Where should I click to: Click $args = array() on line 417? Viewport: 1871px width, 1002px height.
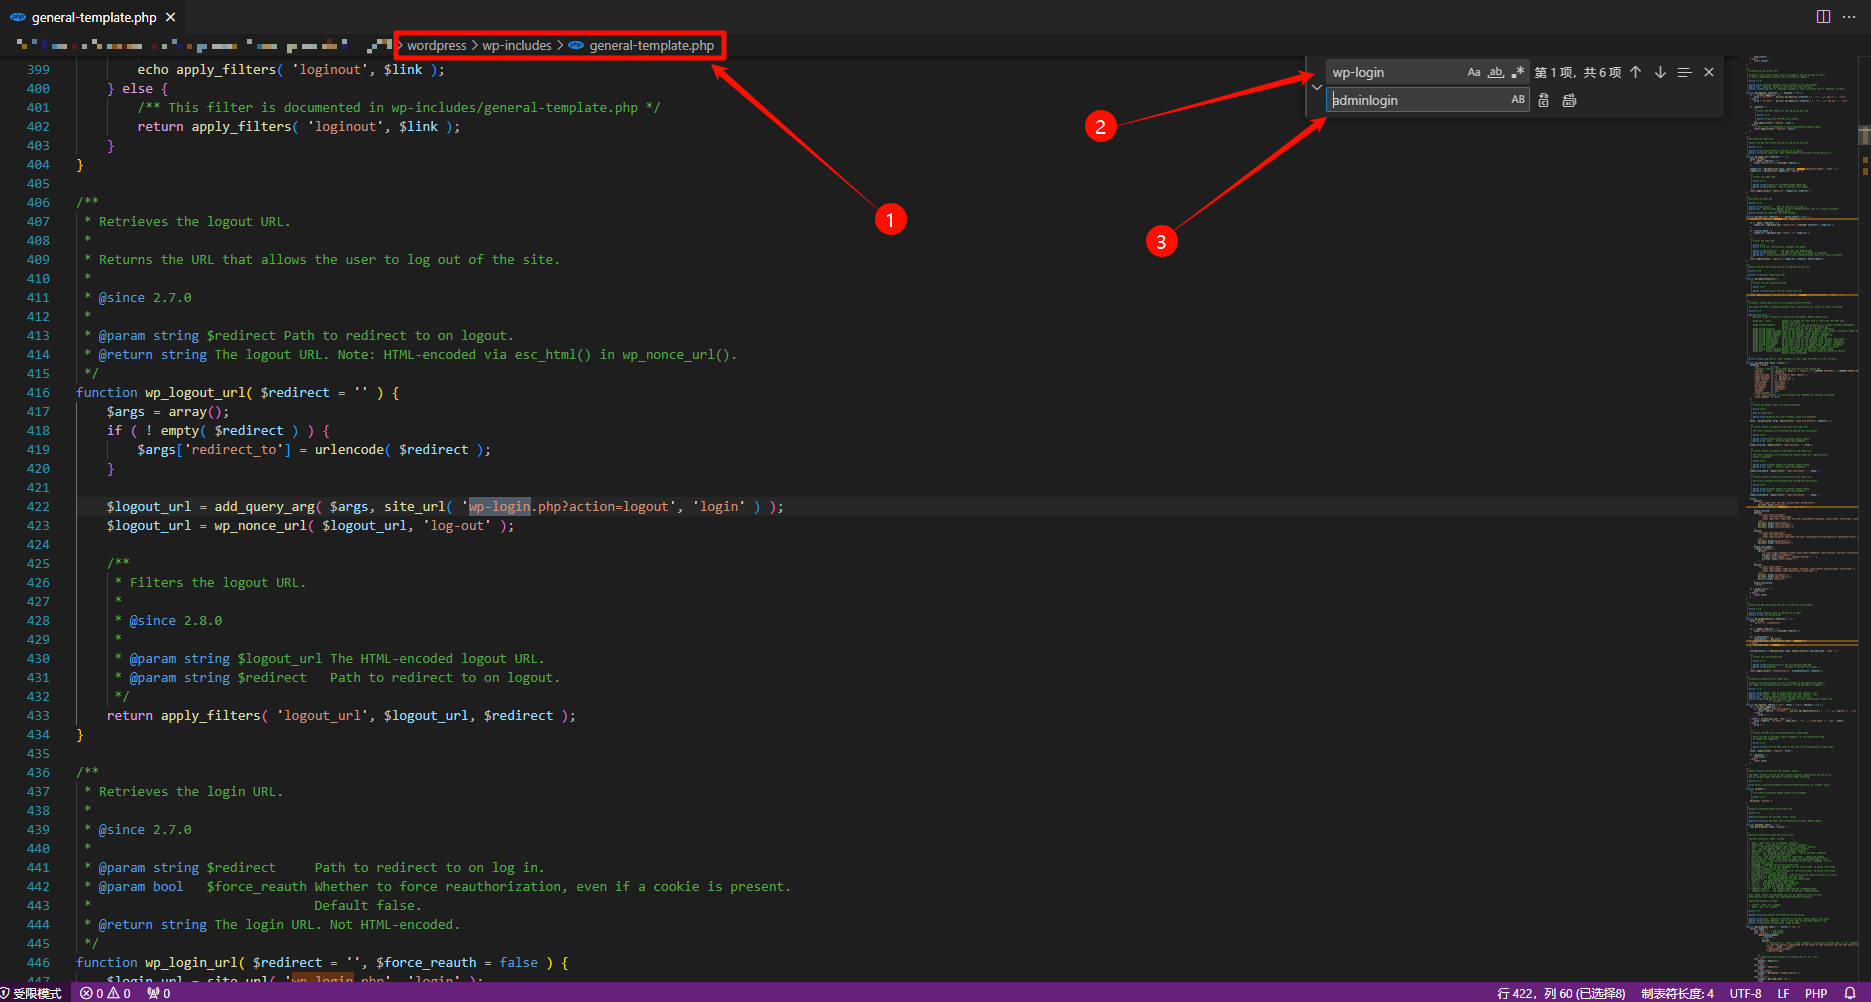point(168,411)
